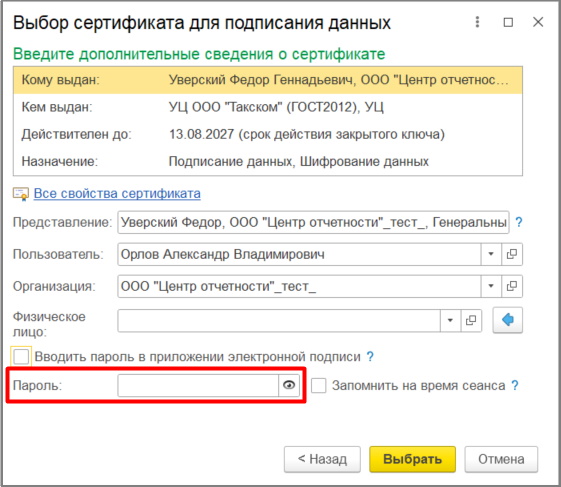The width and height of the screenshot is (561, 487).
Task: Click the help icon beside Вводить пароль в приложении
Action: [370, 357]
